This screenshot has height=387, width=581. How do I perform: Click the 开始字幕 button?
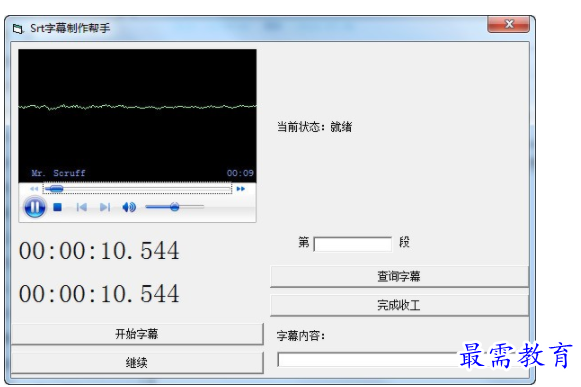click(x=137, y=334)
